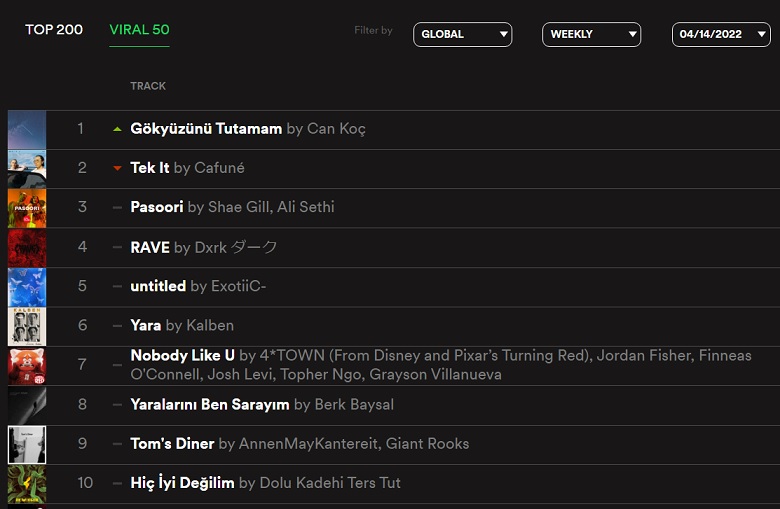Open track Tom's Diner by AnnenMayKantereit
Image resolution: width=780 pixels, height=509 pixels.
(299, 443)
